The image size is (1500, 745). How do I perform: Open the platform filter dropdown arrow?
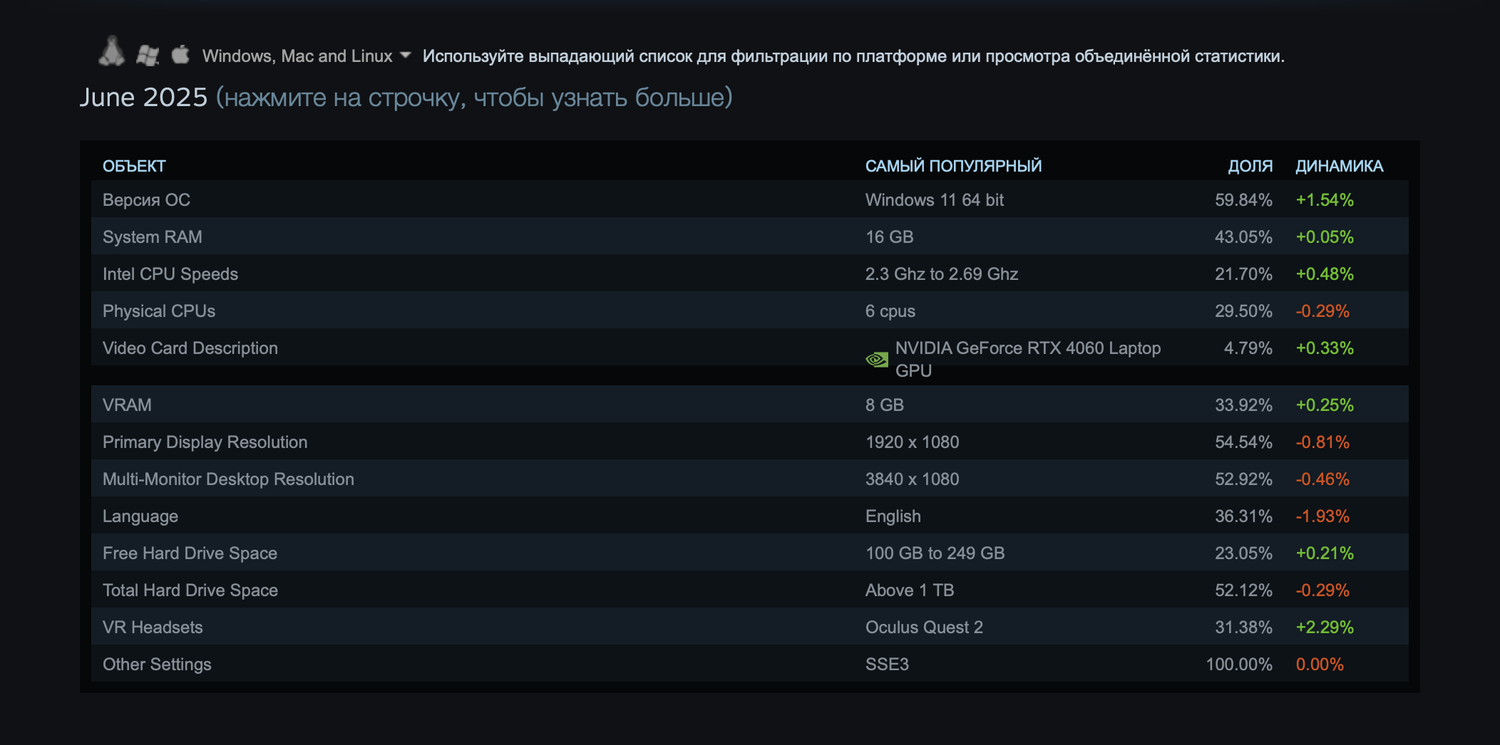(405, 55)
